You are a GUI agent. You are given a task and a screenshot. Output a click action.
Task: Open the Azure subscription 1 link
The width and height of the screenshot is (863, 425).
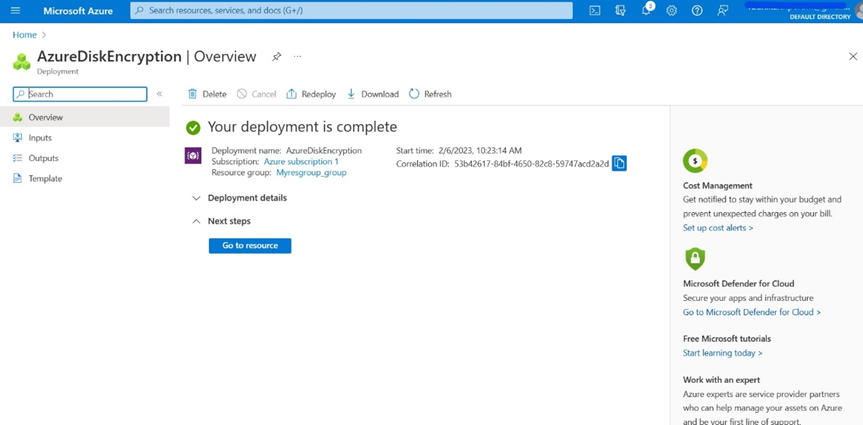pos(301,162)
